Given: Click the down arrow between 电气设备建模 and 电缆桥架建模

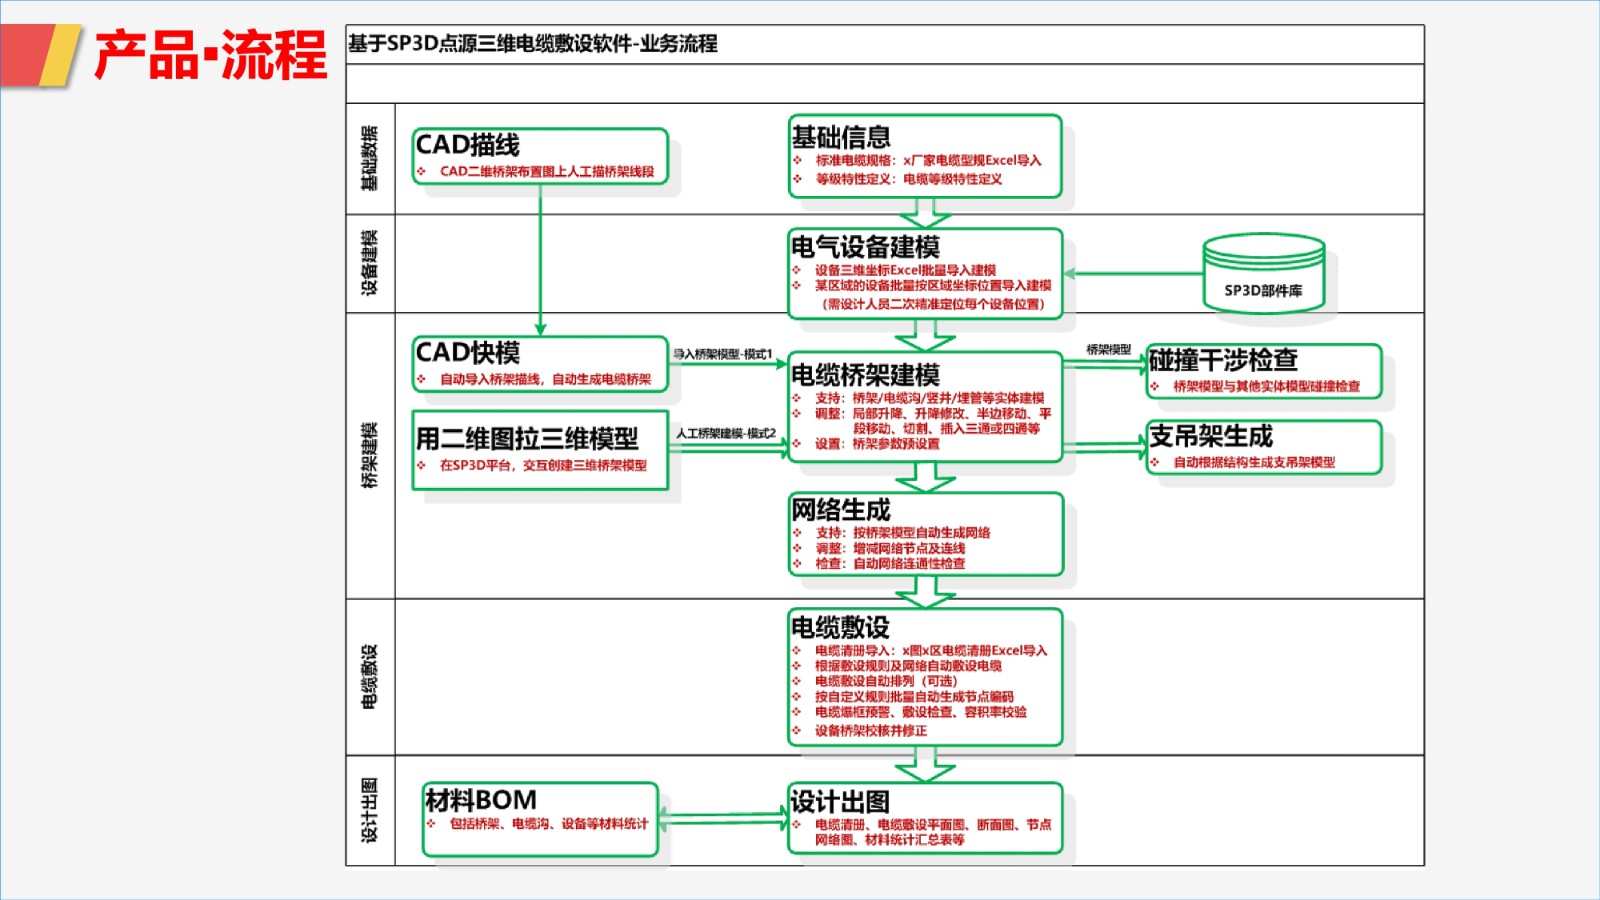Looking at the screenshot, I should tap(925, 335).
